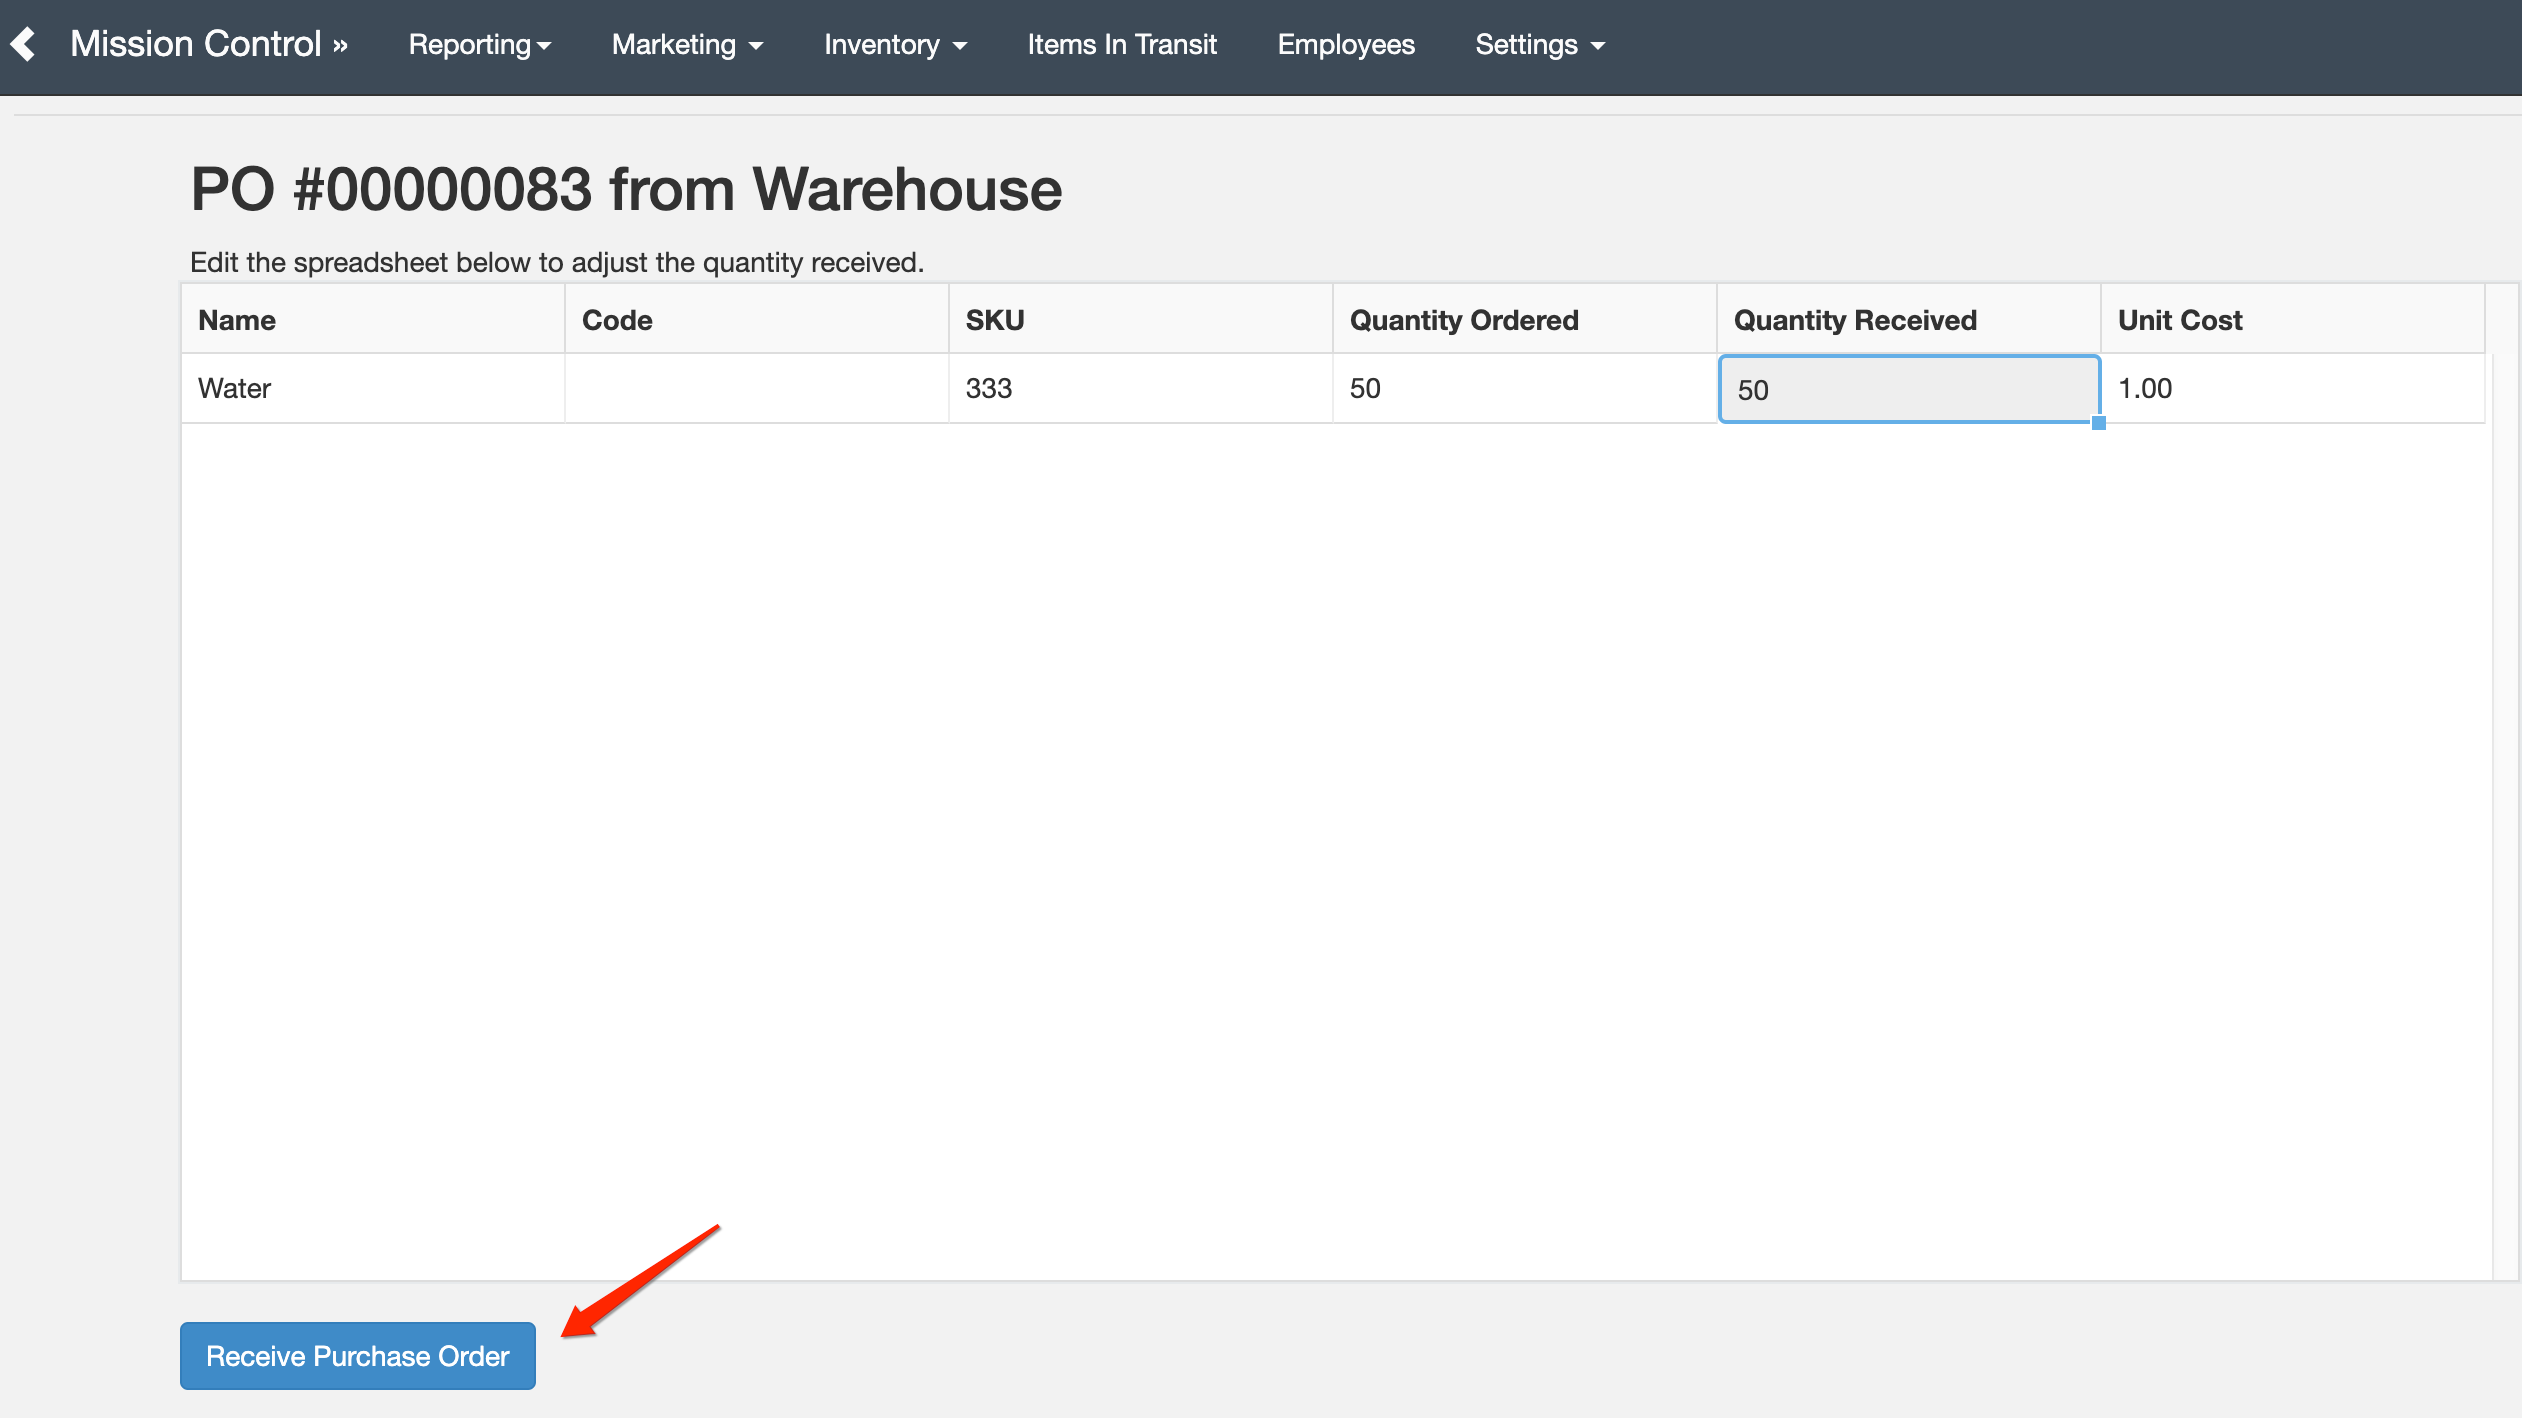The height and width of the screenshot is (1418, 2522).
Task: Select the Water name cell
Action: 373,388
